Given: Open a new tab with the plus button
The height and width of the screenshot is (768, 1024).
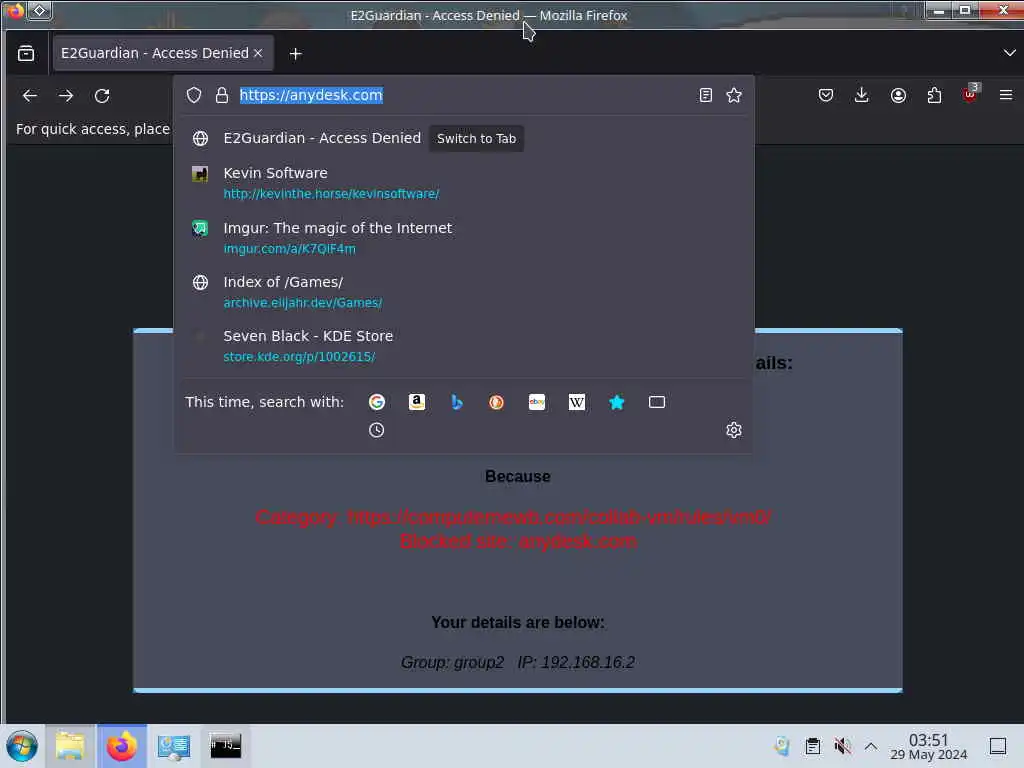Looking at the screenshot, I should click(295, 54).
